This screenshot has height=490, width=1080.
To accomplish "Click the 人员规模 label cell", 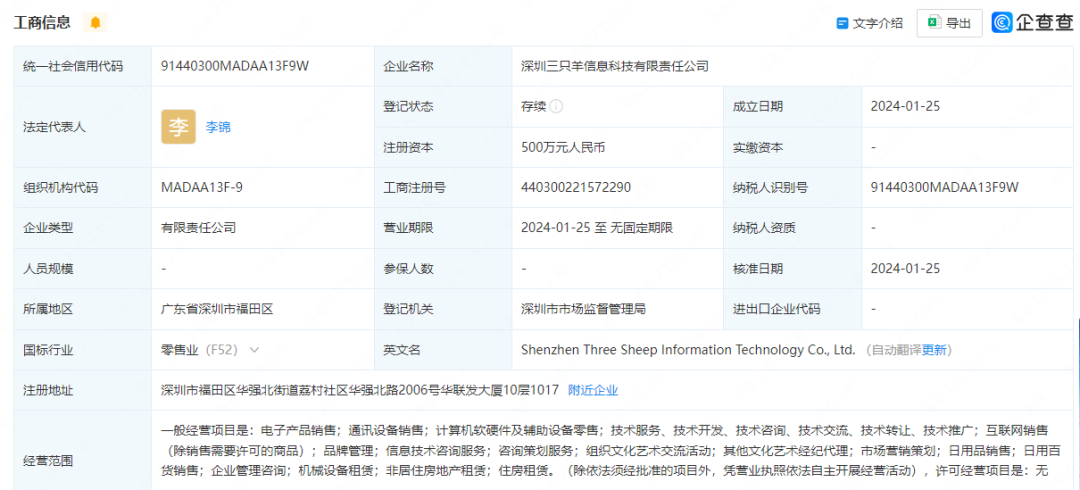I will (83, 269).
